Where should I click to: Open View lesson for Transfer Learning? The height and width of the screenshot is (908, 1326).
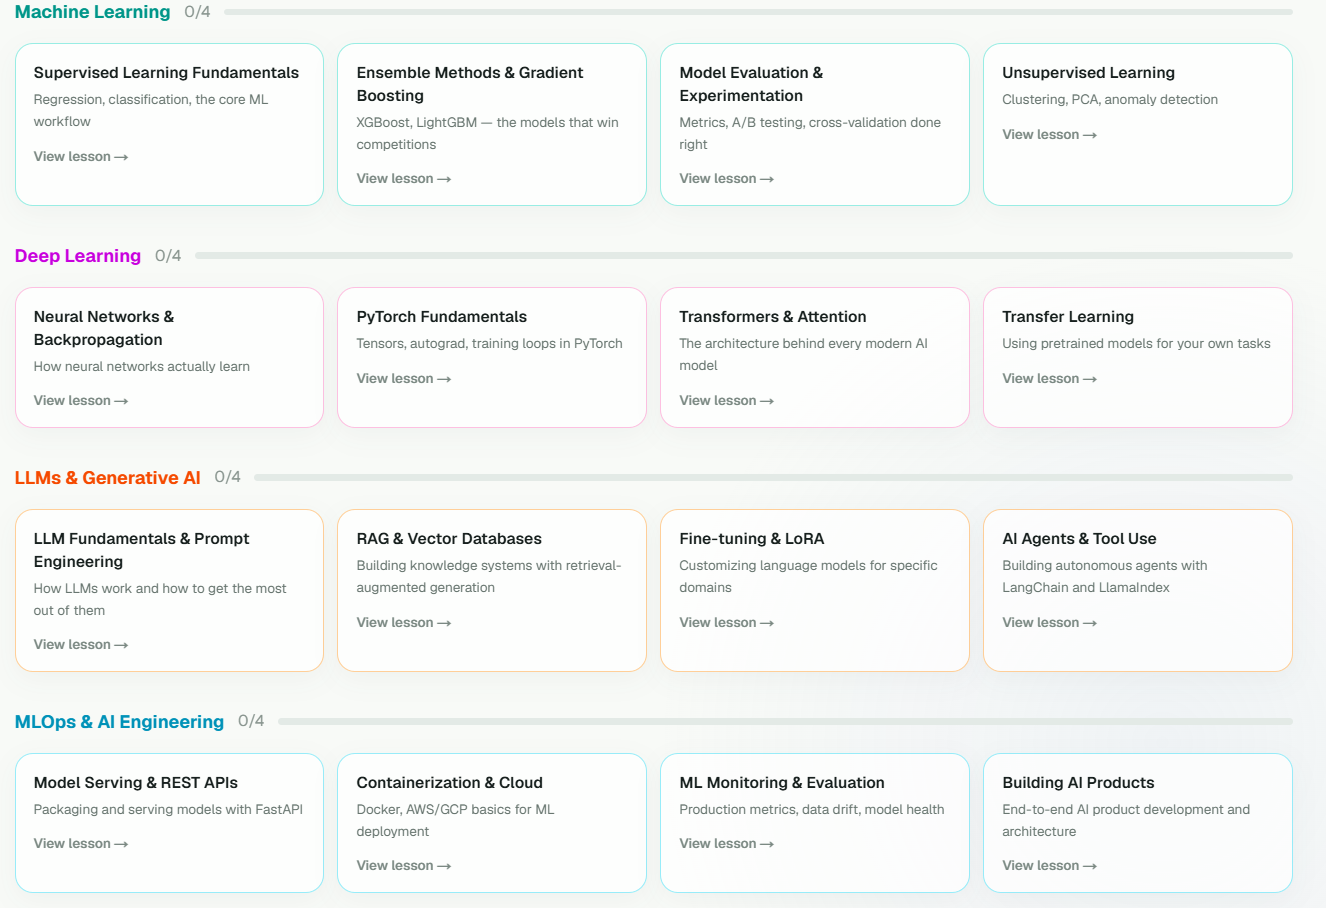(1050, 379)
